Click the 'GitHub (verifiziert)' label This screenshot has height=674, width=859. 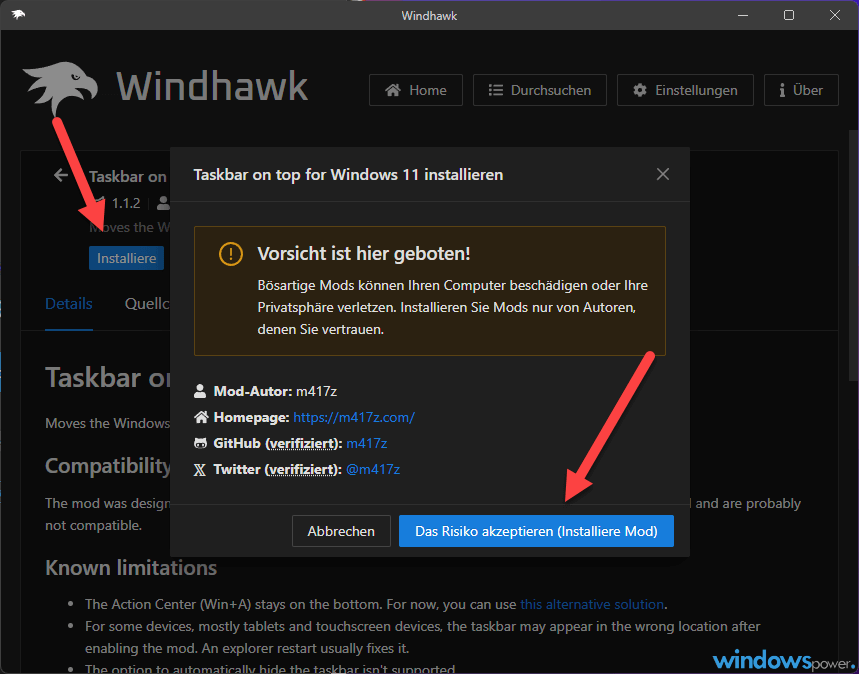(x=278, y=443)
